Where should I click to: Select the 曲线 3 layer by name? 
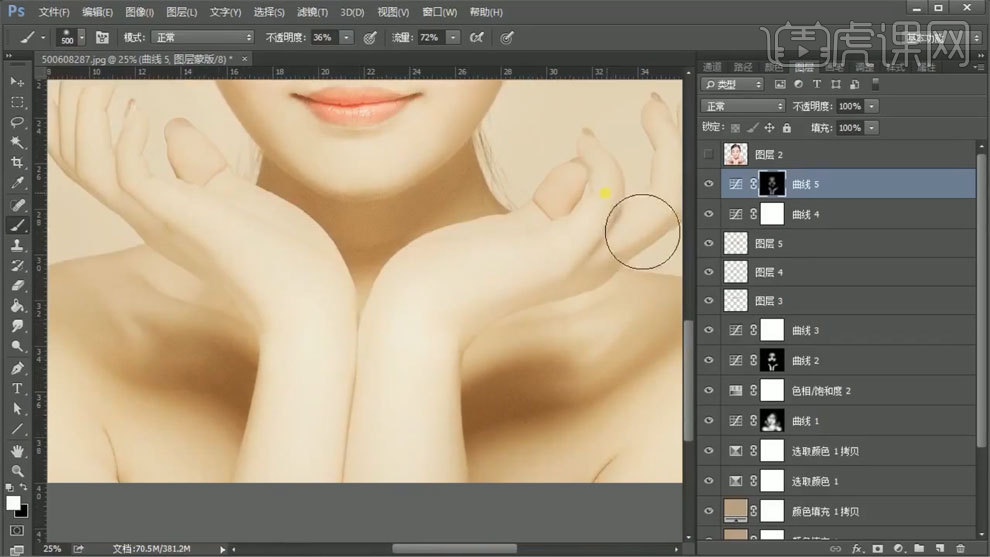pos(805,331)
